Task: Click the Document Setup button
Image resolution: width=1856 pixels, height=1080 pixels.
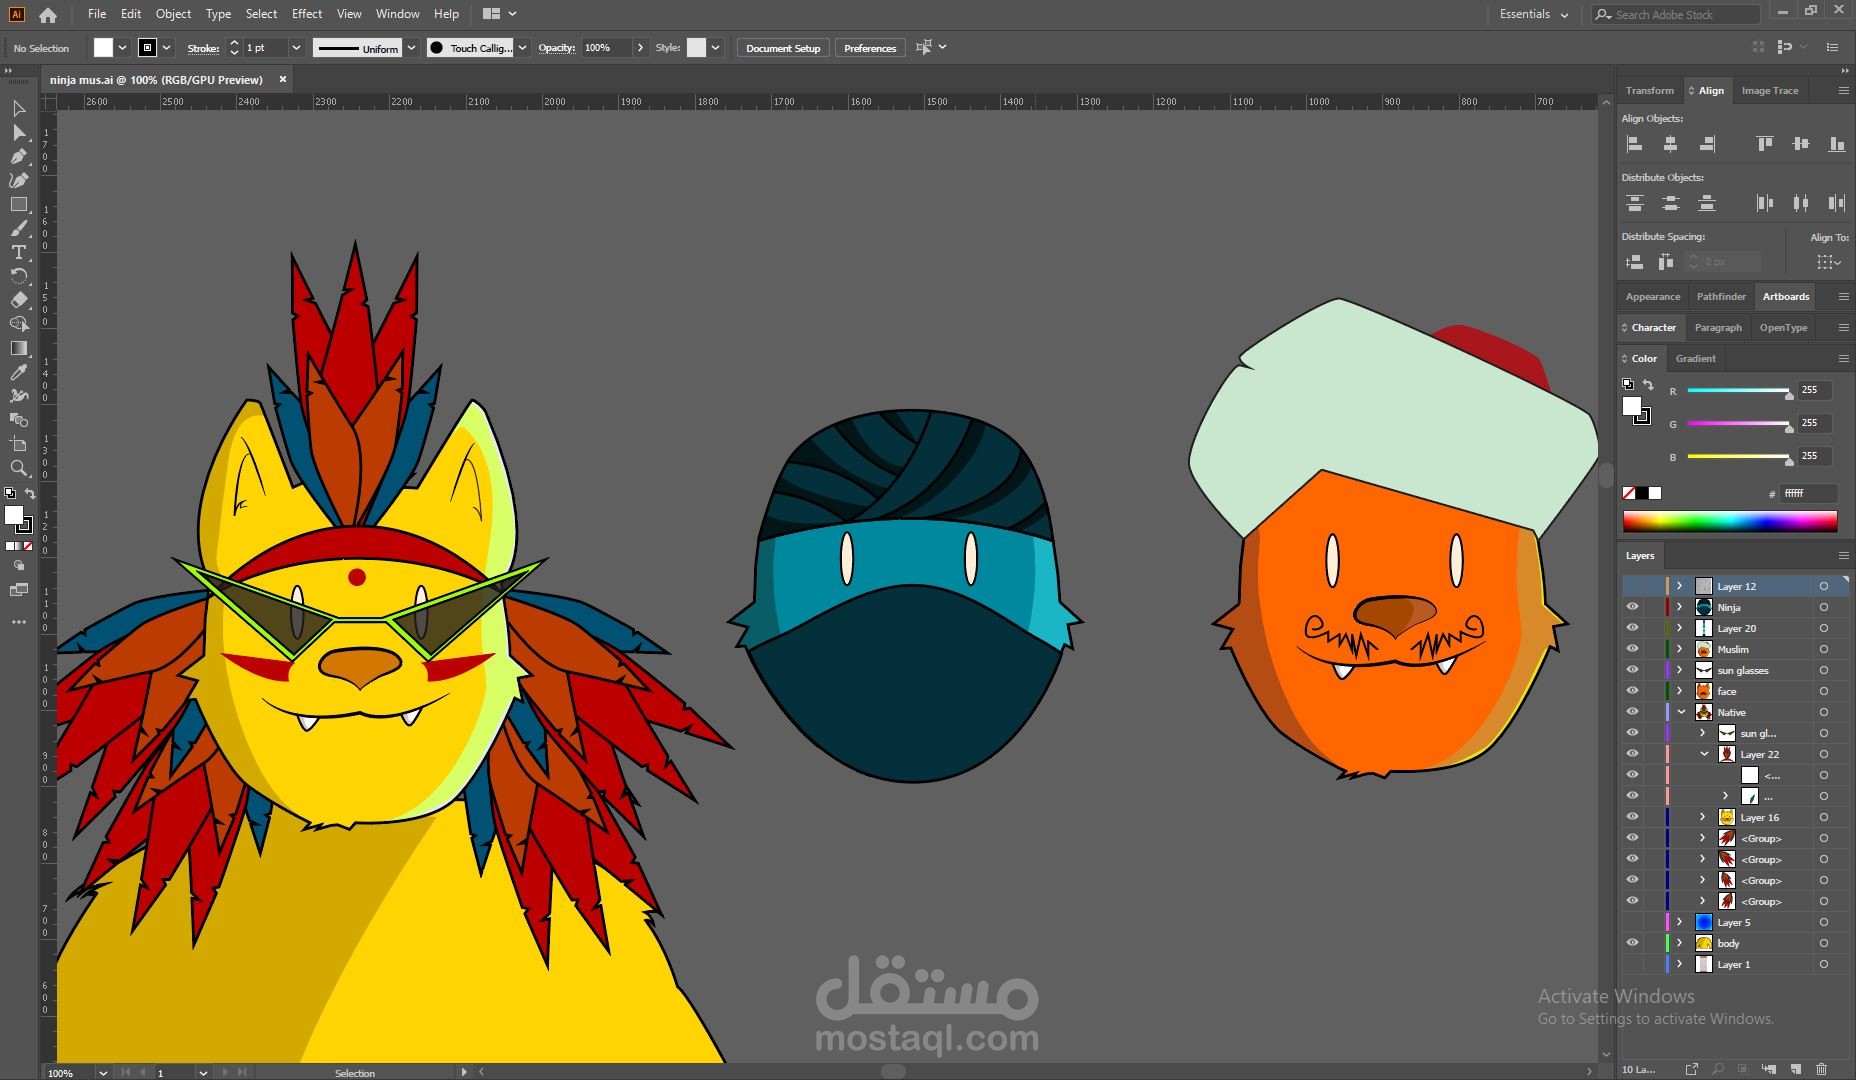Action: click(783, 48)
